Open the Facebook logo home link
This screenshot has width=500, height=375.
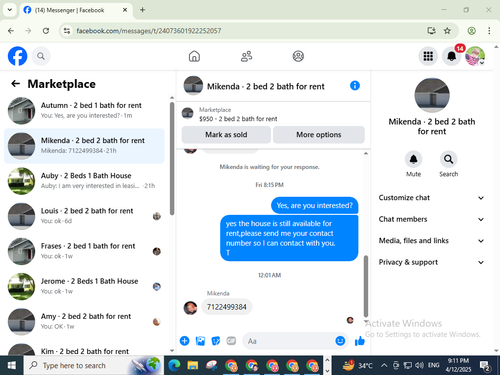pos(17,56)
